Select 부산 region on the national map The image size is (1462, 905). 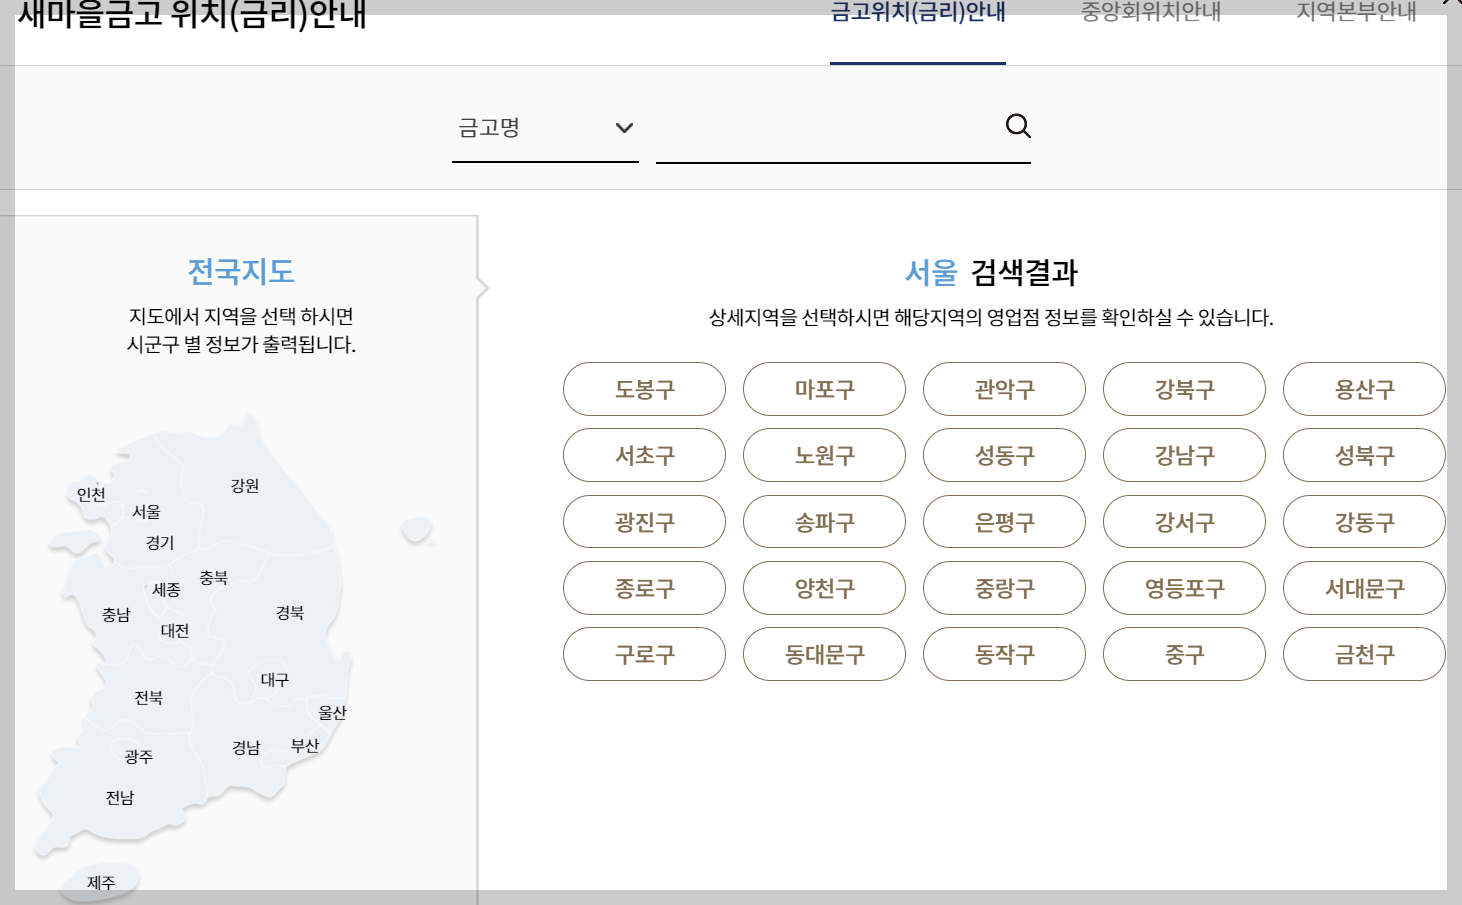click(304, 745)
